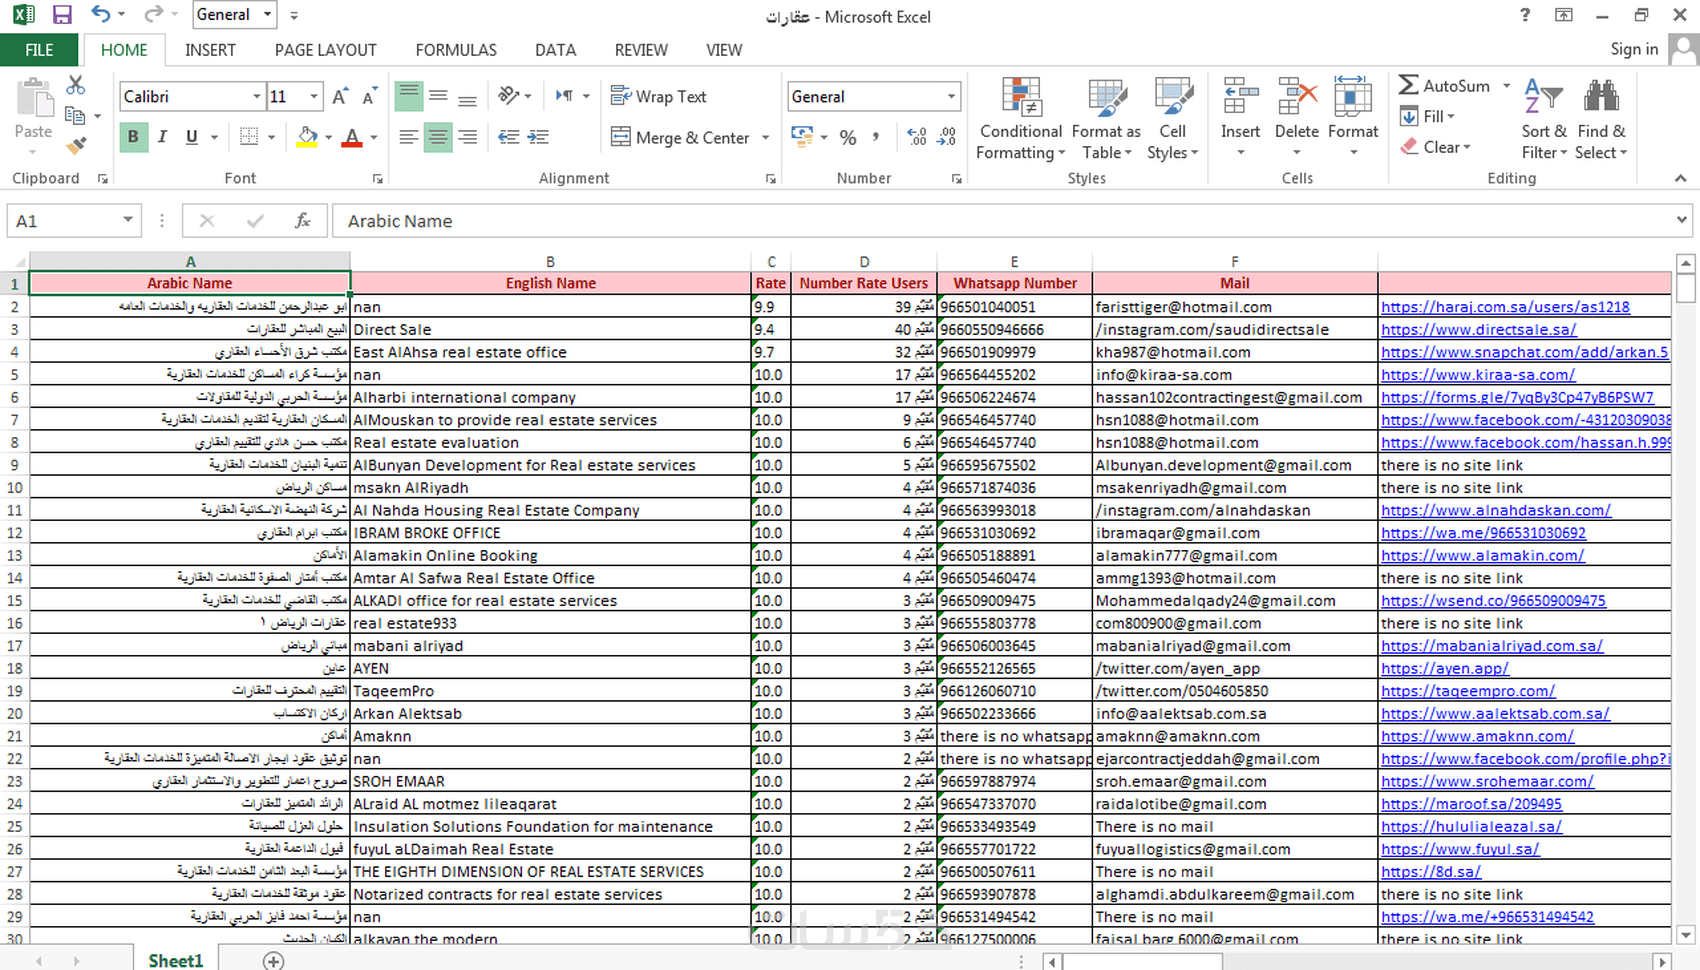This screenshot has height=970, width=1700.
Task: Increase font size with large A
Action: point(340,97)
